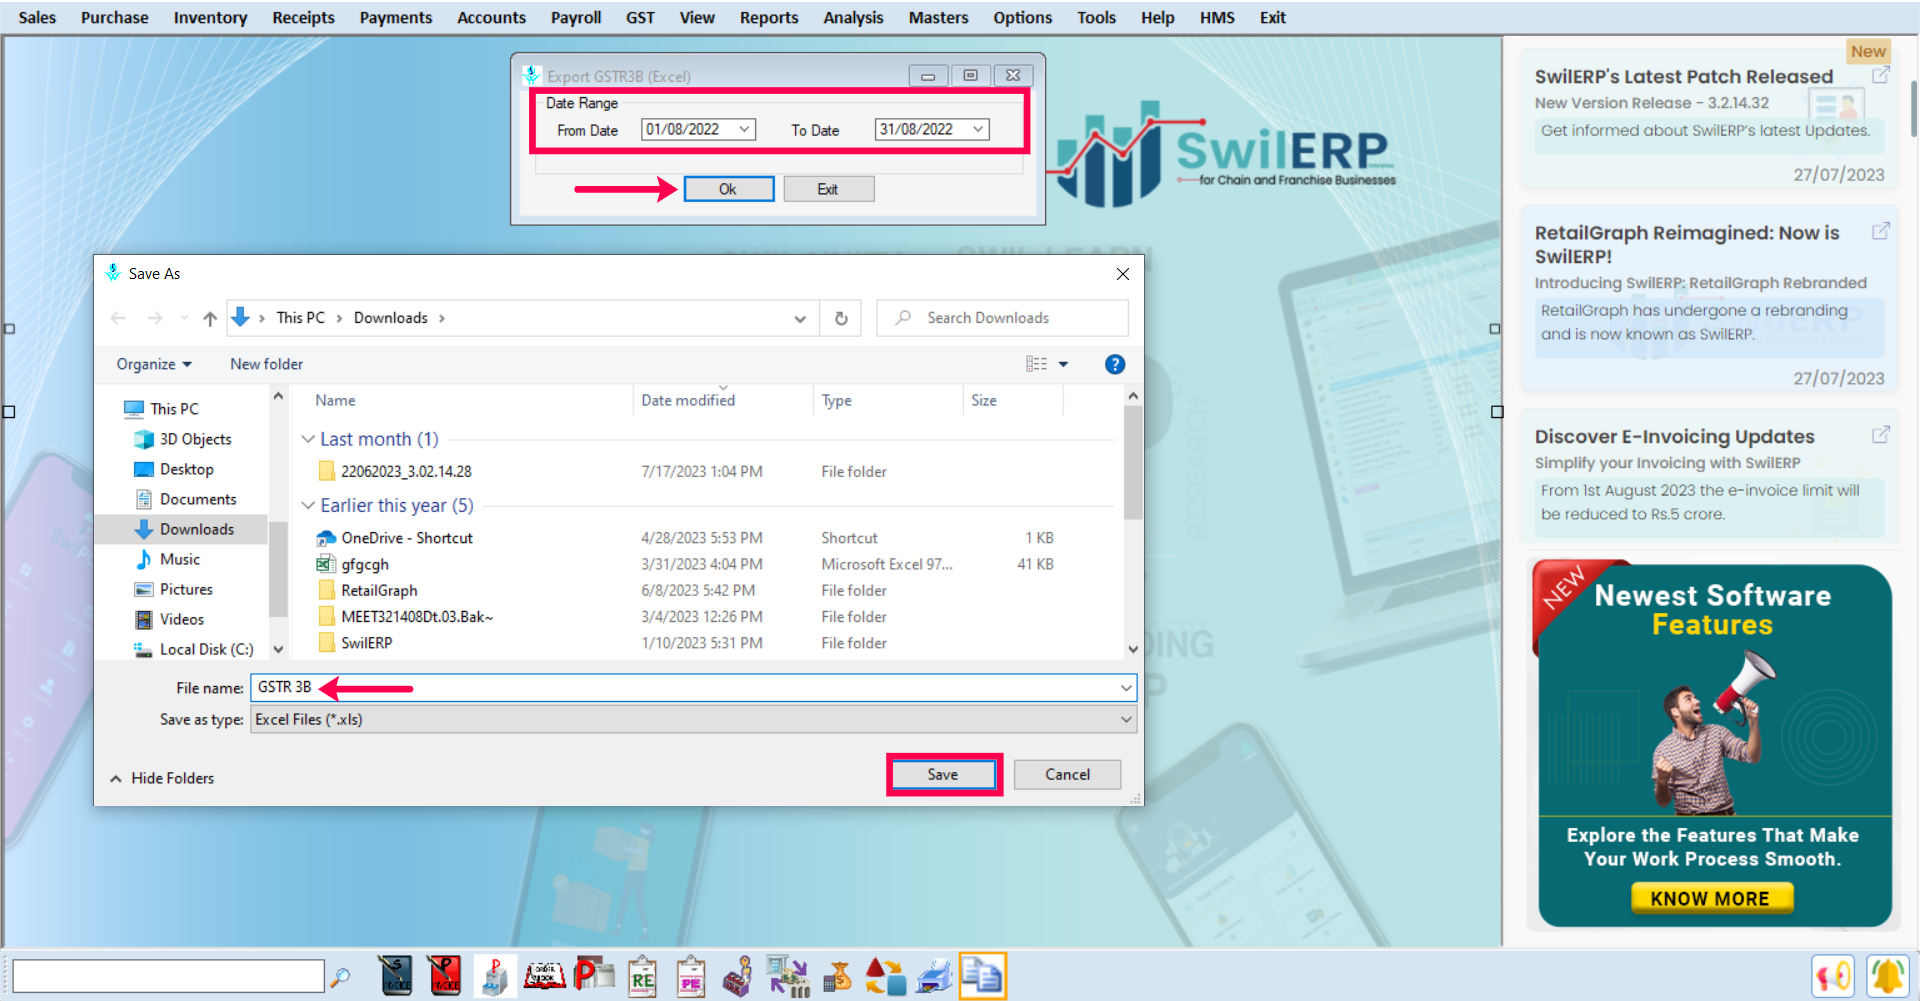Viewport: 1920px width, 1001px height.
Task: Open the Masters menu
Action: [938, 17]
